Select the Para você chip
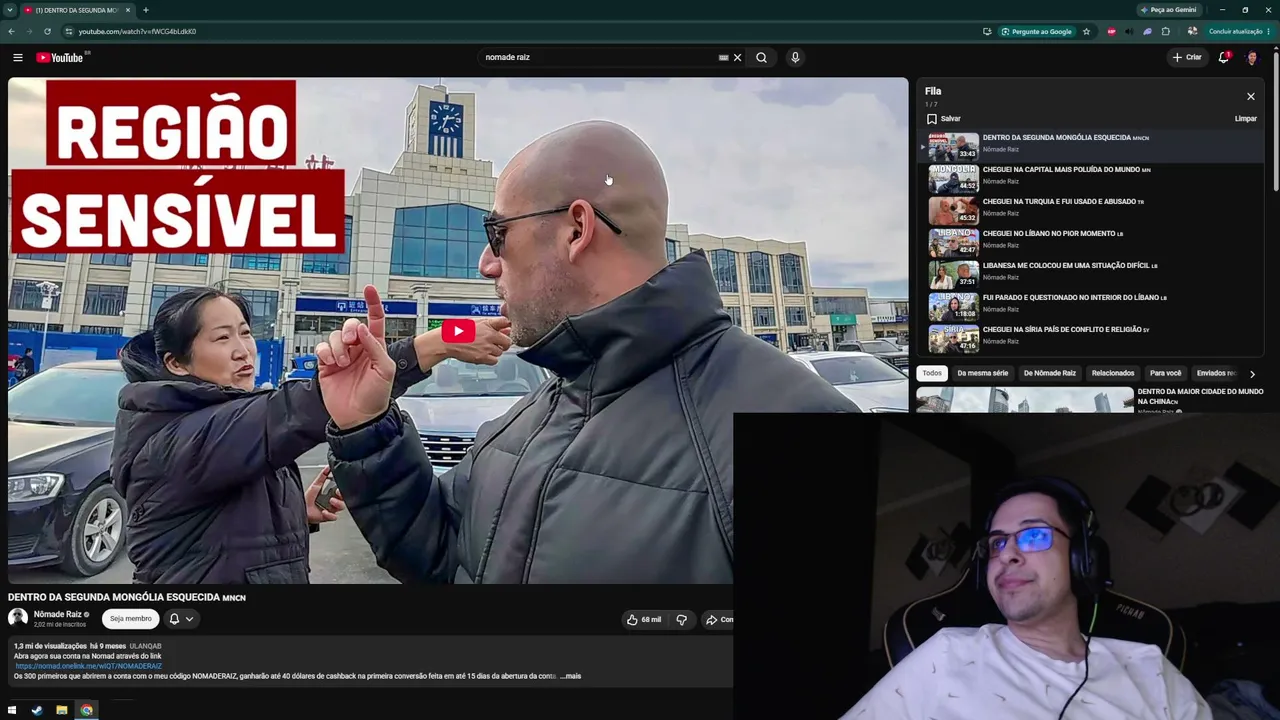 (1165, 374)
